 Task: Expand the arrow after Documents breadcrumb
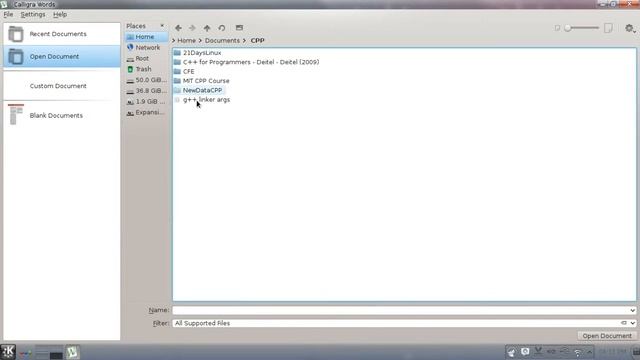pyautogui.click(x=244, y=40)
